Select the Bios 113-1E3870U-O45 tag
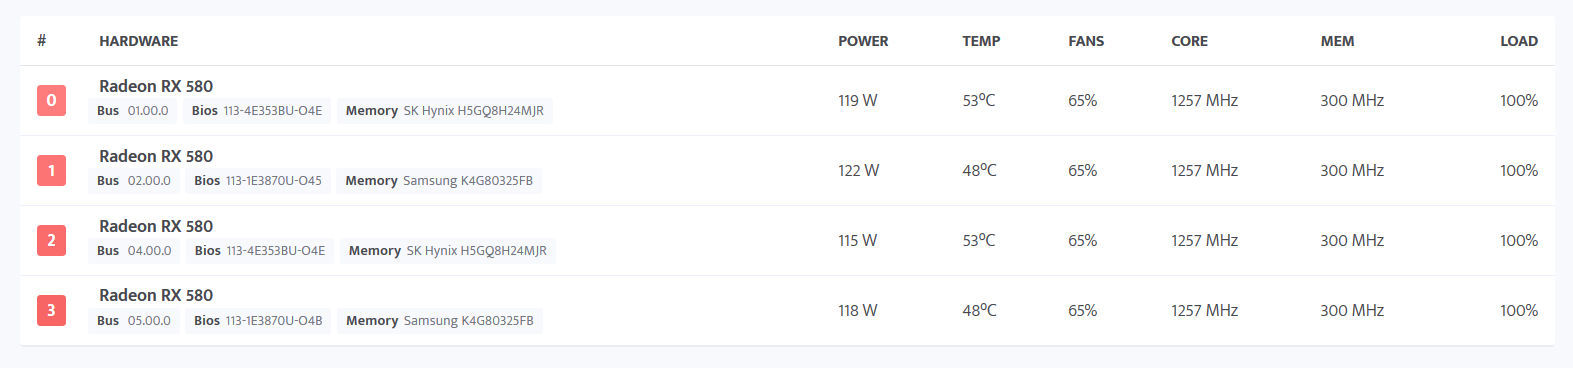The image size is (1573, 368). coord(258,181)
